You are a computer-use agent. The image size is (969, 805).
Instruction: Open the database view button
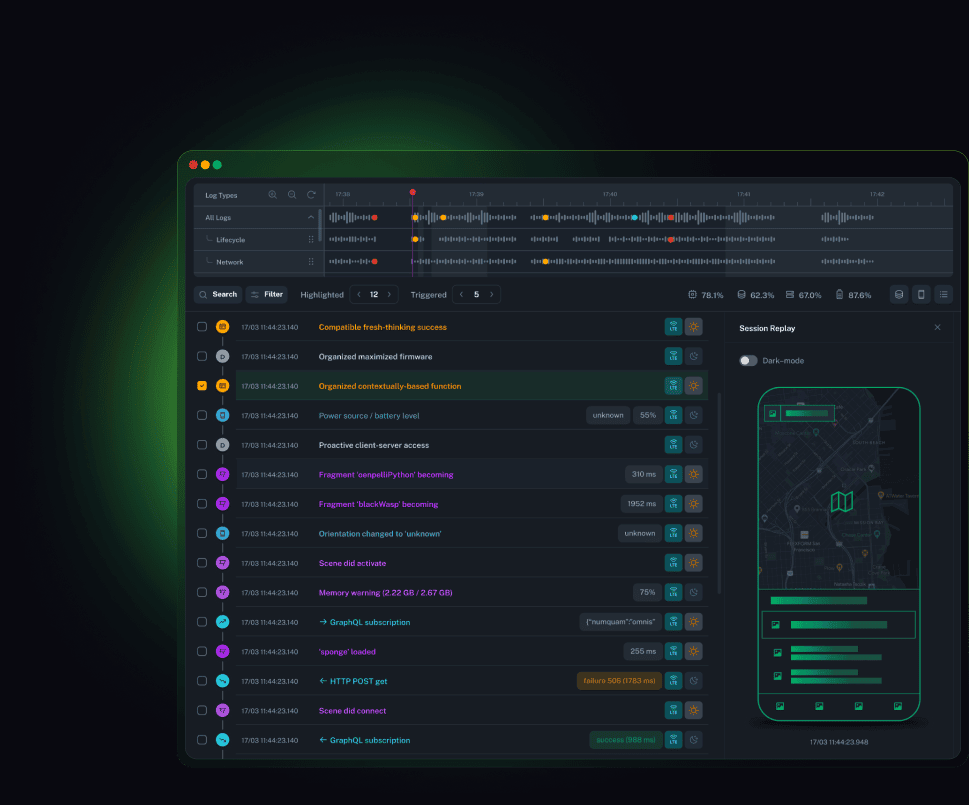pyautogui.click(x=899, y=295)
